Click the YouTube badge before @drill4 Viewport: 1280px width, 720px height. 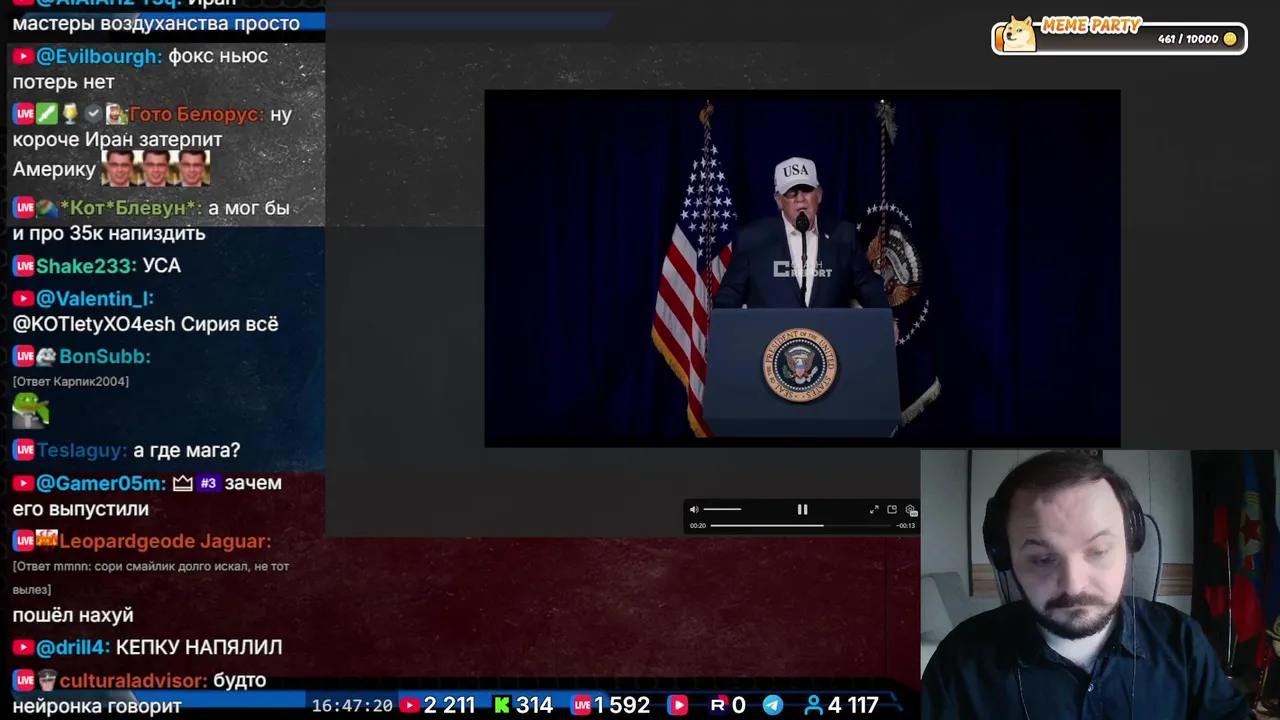tap(23, 648)
